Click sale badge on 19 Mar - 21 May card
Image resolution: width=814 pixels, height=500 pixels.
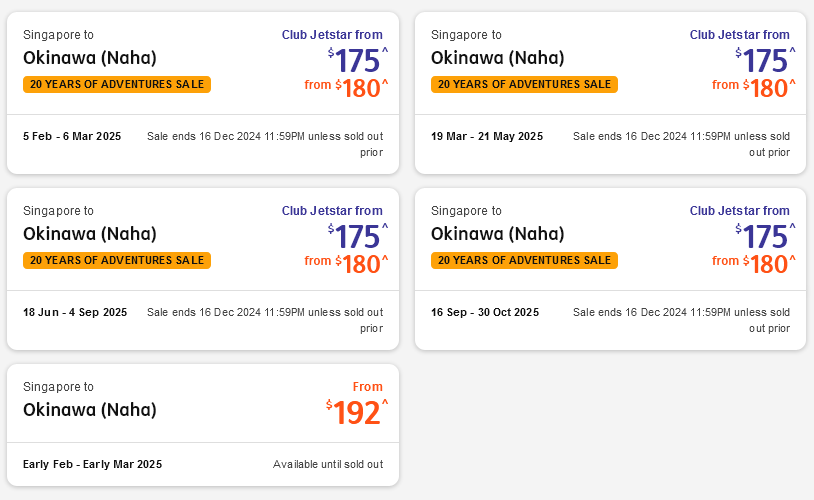coord(524,84)
